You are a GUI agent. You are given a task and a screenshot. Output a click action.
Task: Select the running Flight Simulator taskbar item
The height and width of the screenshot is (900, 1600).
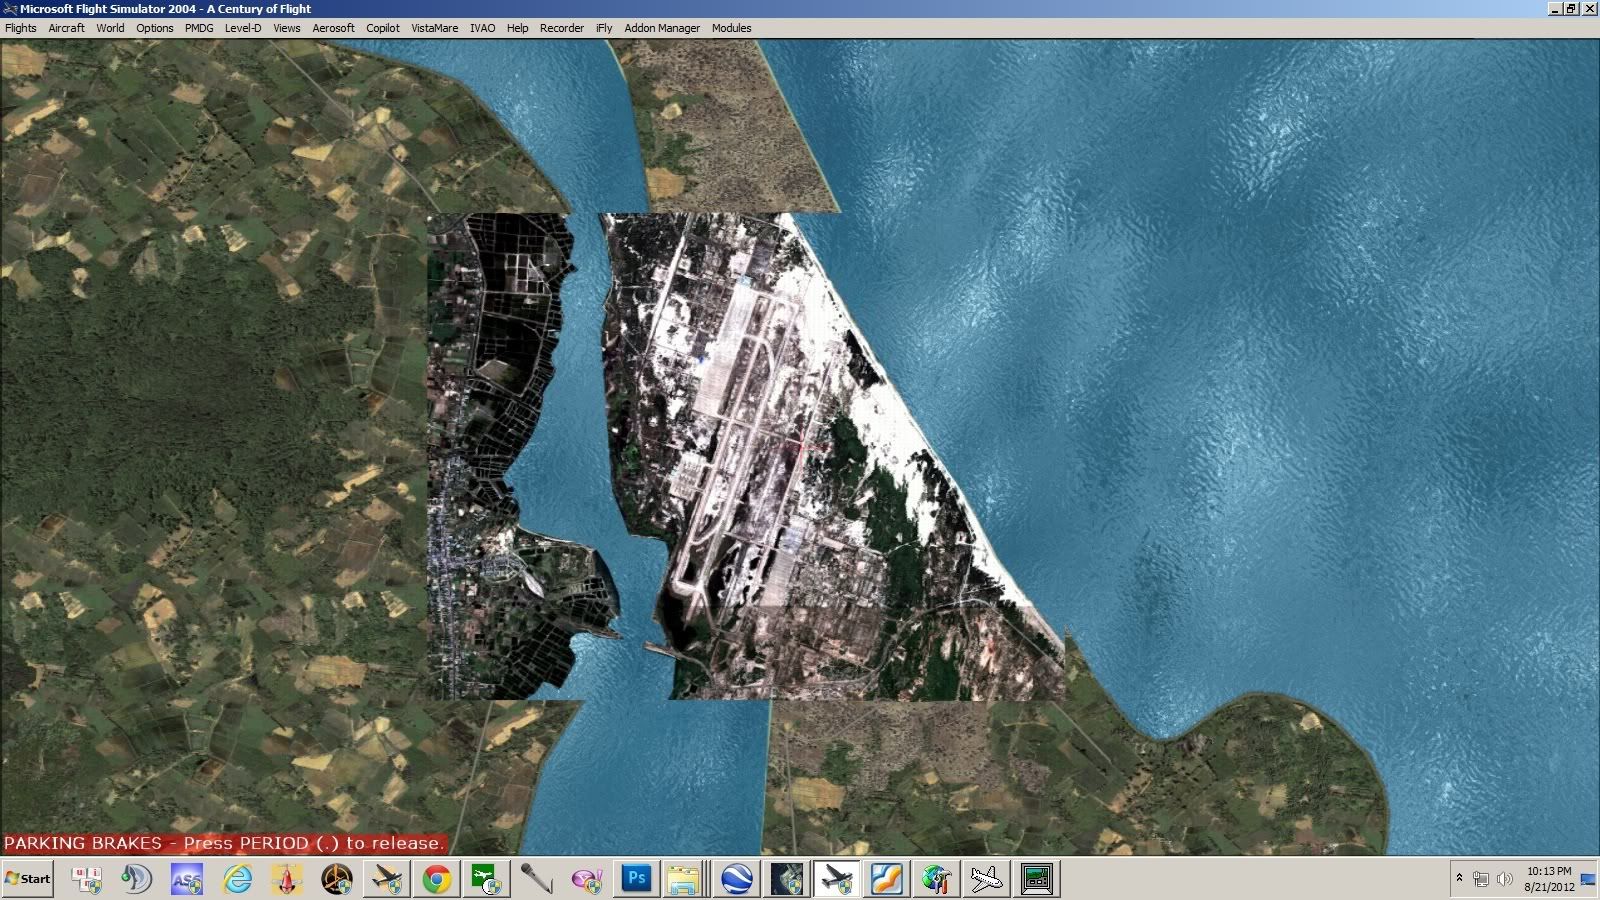click(x=836, y=880)
